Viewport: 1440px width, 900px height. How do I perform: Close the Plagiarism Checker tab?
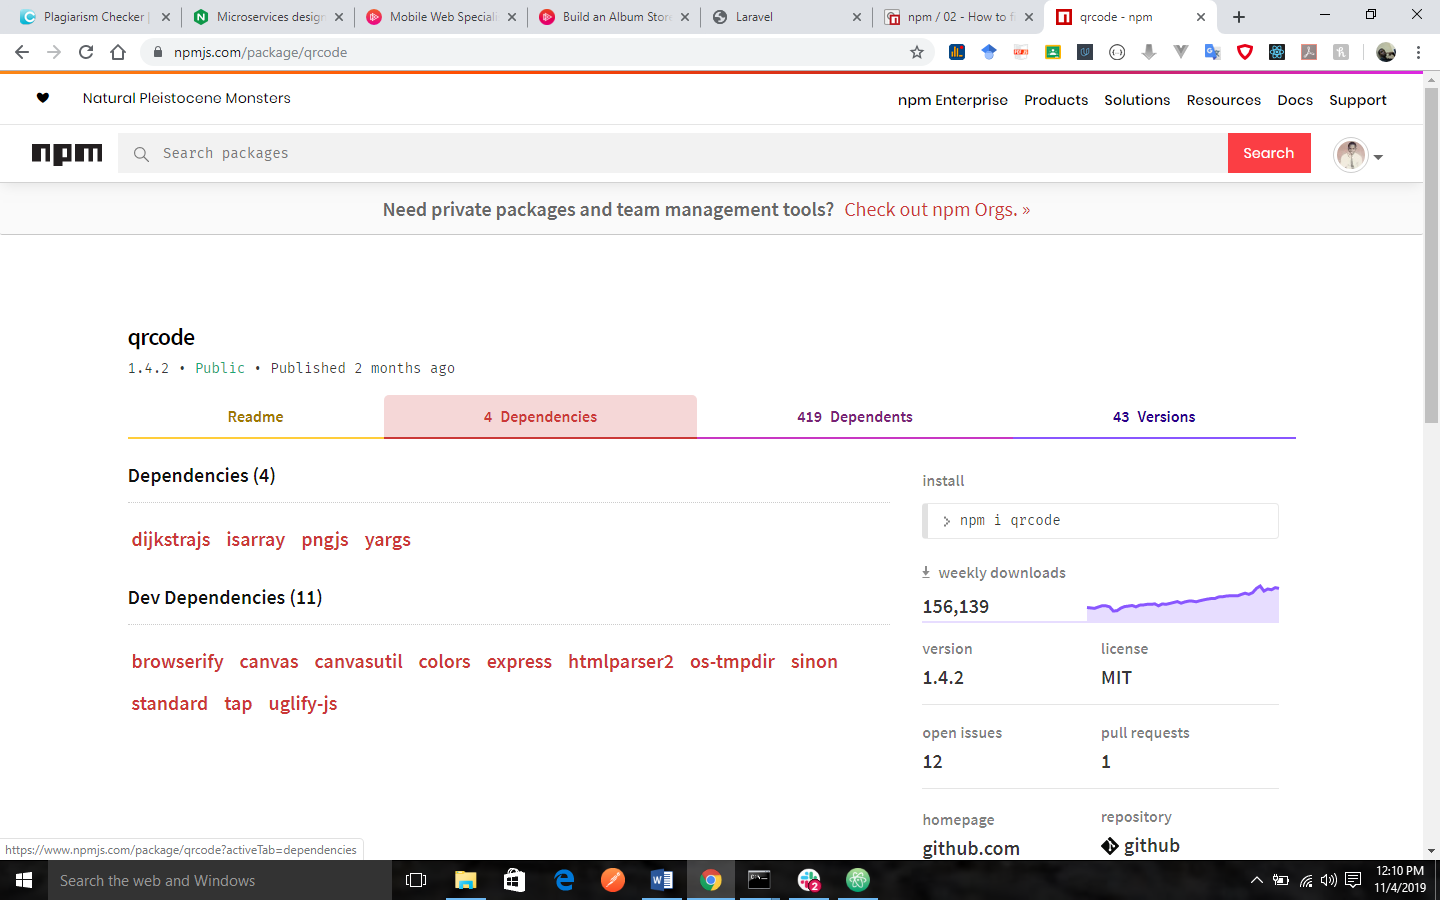(x=166, y=17)
